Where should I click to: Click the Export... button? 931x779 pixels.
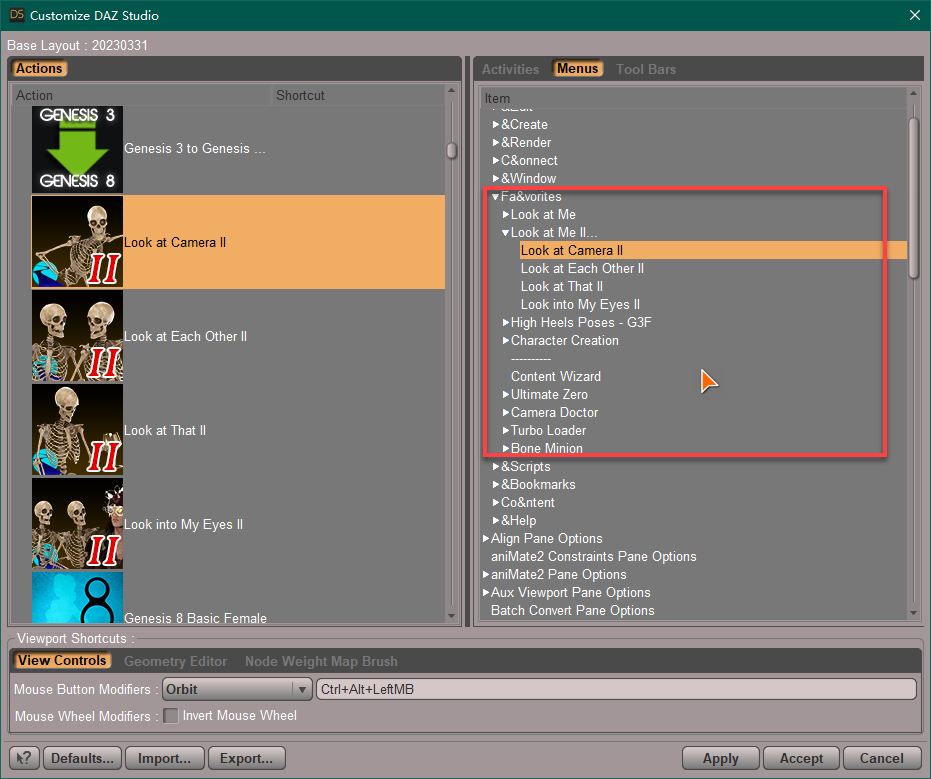tap(246, 758)
